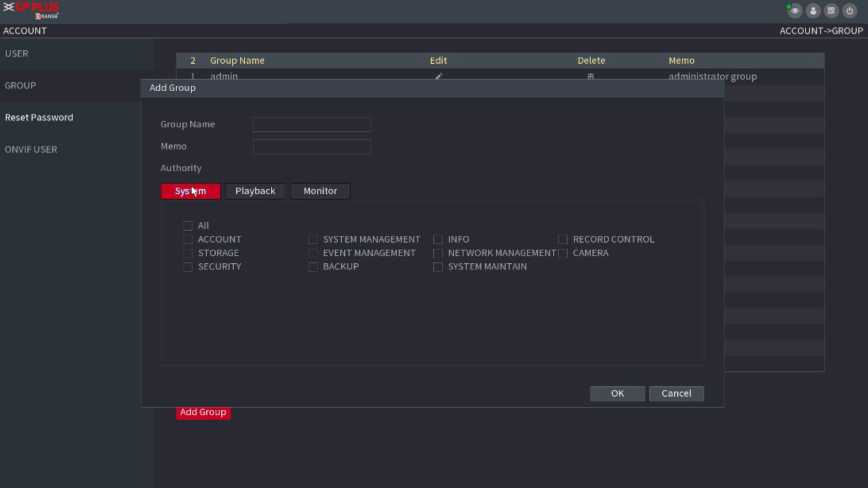Select USER in the left sidebar

click(17, 53)
